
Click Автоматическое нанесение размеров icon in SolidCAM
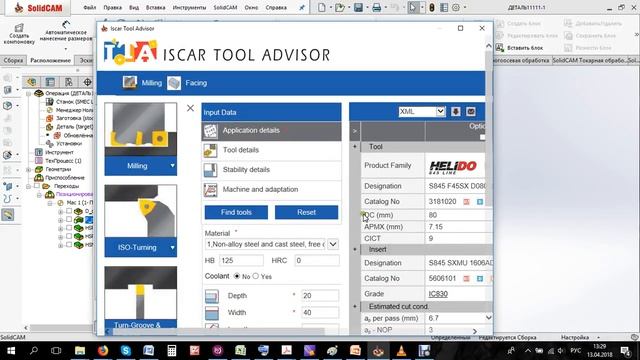tap(66, 24)
